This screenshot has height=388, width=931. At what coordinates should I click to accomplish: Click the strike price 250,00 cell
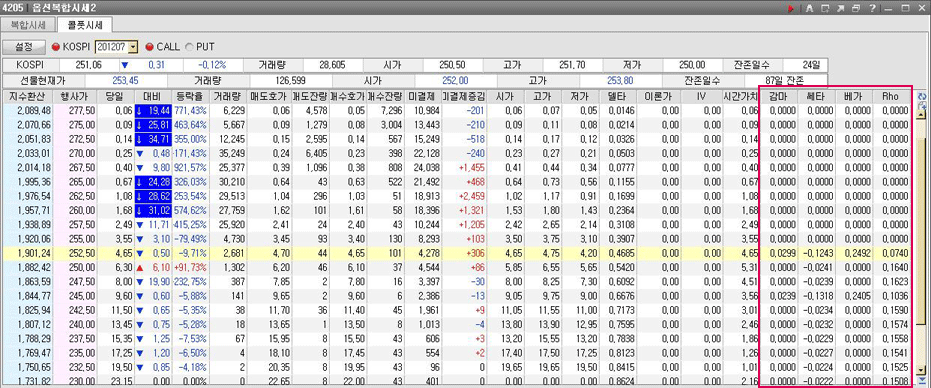coord(75,267)
